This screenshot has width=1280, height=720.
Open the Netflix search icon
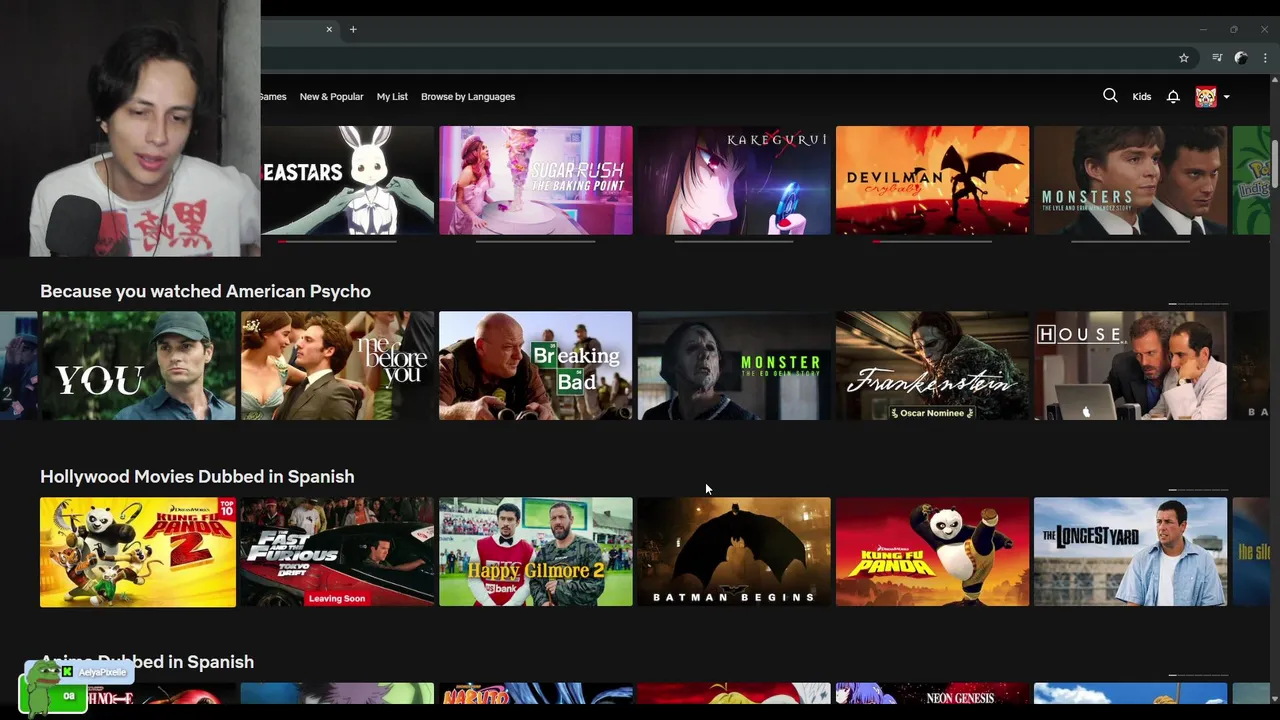1110,96
